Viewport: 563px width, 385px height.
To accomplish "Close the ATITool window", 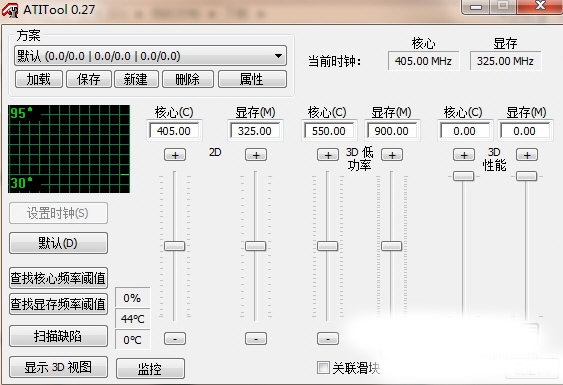I will [x=540, y=5].
